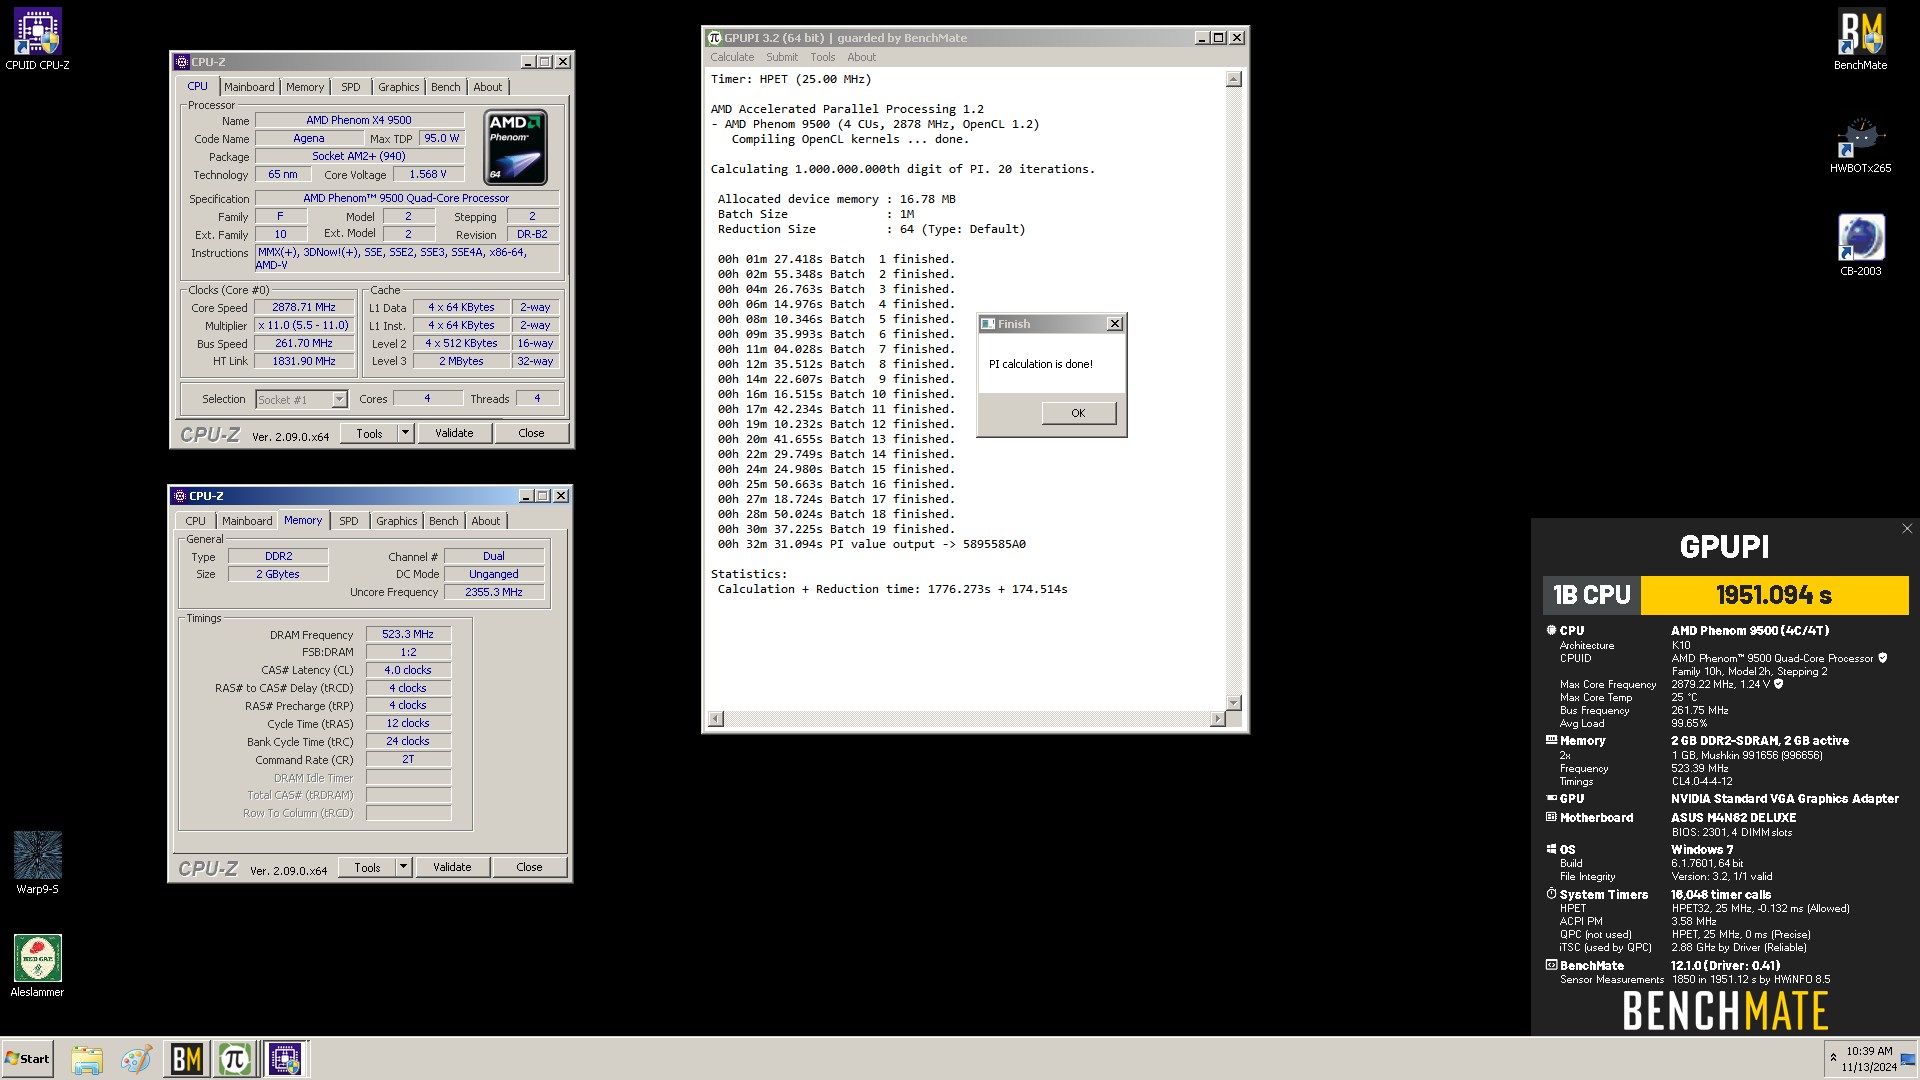The image size is (1920, 1080).
Task: Switch to BenchMate in the taskbar
Action: (186, 1059)
